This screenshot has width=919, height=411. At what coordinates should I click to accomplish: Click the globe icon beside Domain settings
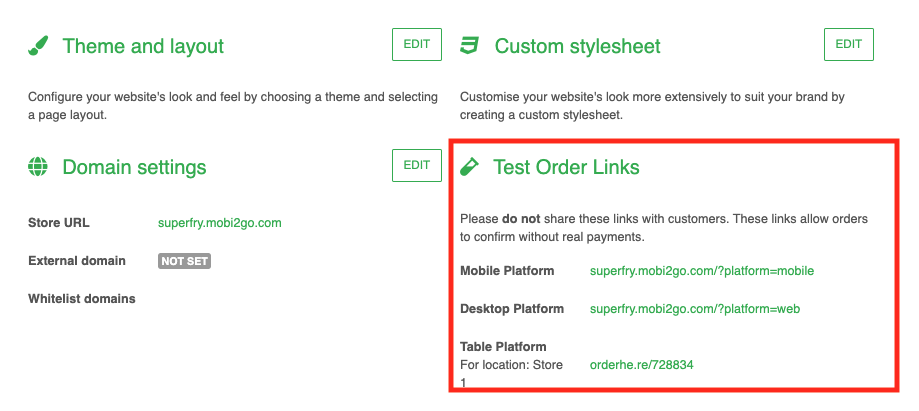38,167
